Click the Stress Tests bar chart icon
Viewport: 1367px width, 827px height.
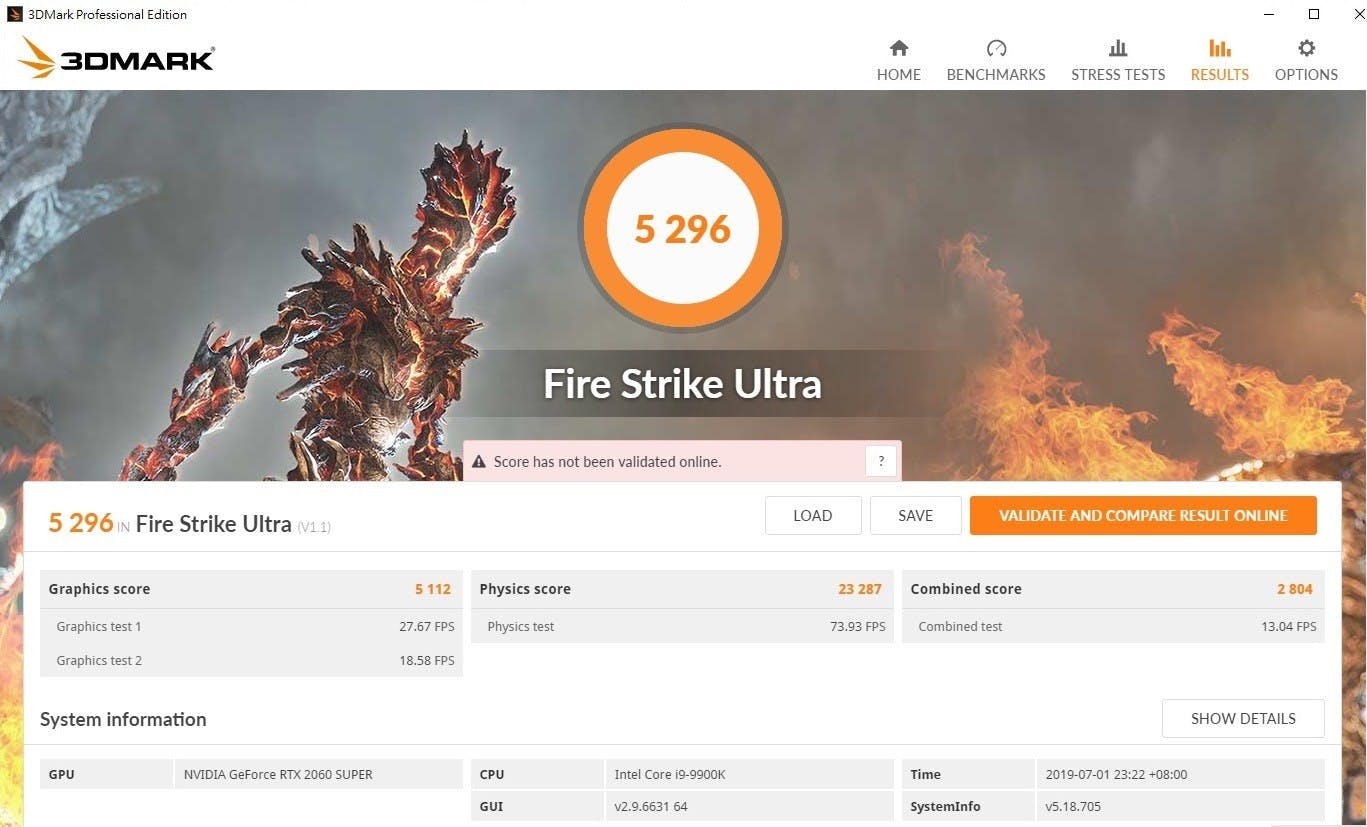point(1118,48)
